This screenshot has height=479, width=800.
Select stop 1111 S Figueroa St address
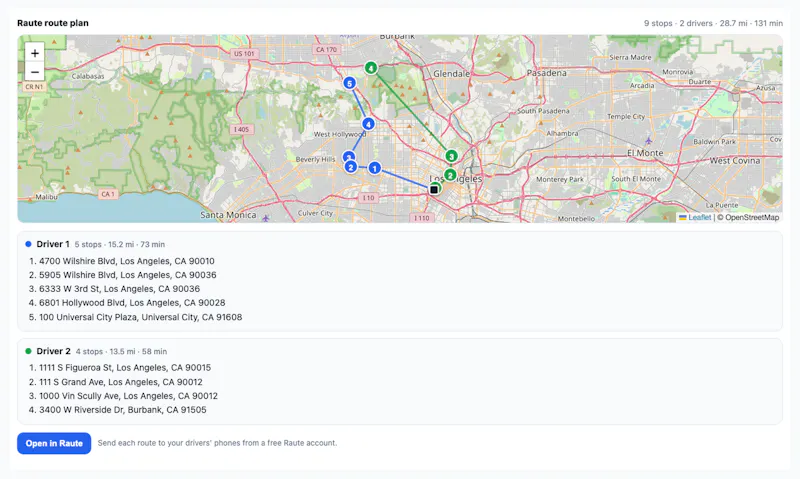[x=125, y=368]
